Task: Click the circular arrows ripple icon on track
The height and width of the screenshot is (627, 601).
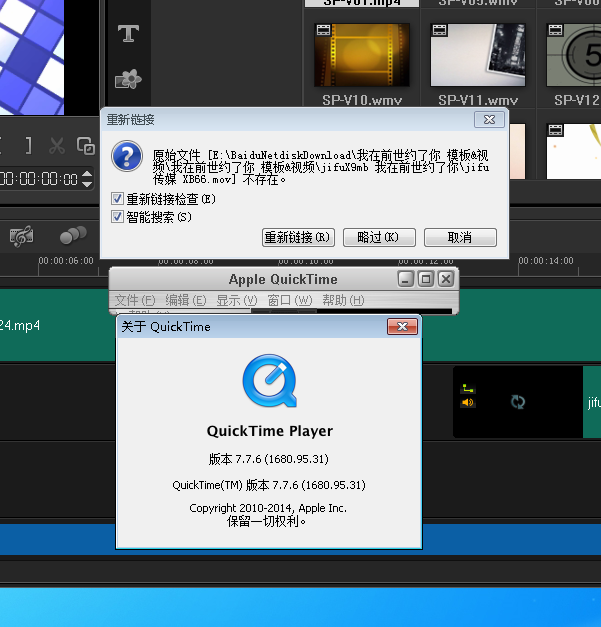Action: 518,402
